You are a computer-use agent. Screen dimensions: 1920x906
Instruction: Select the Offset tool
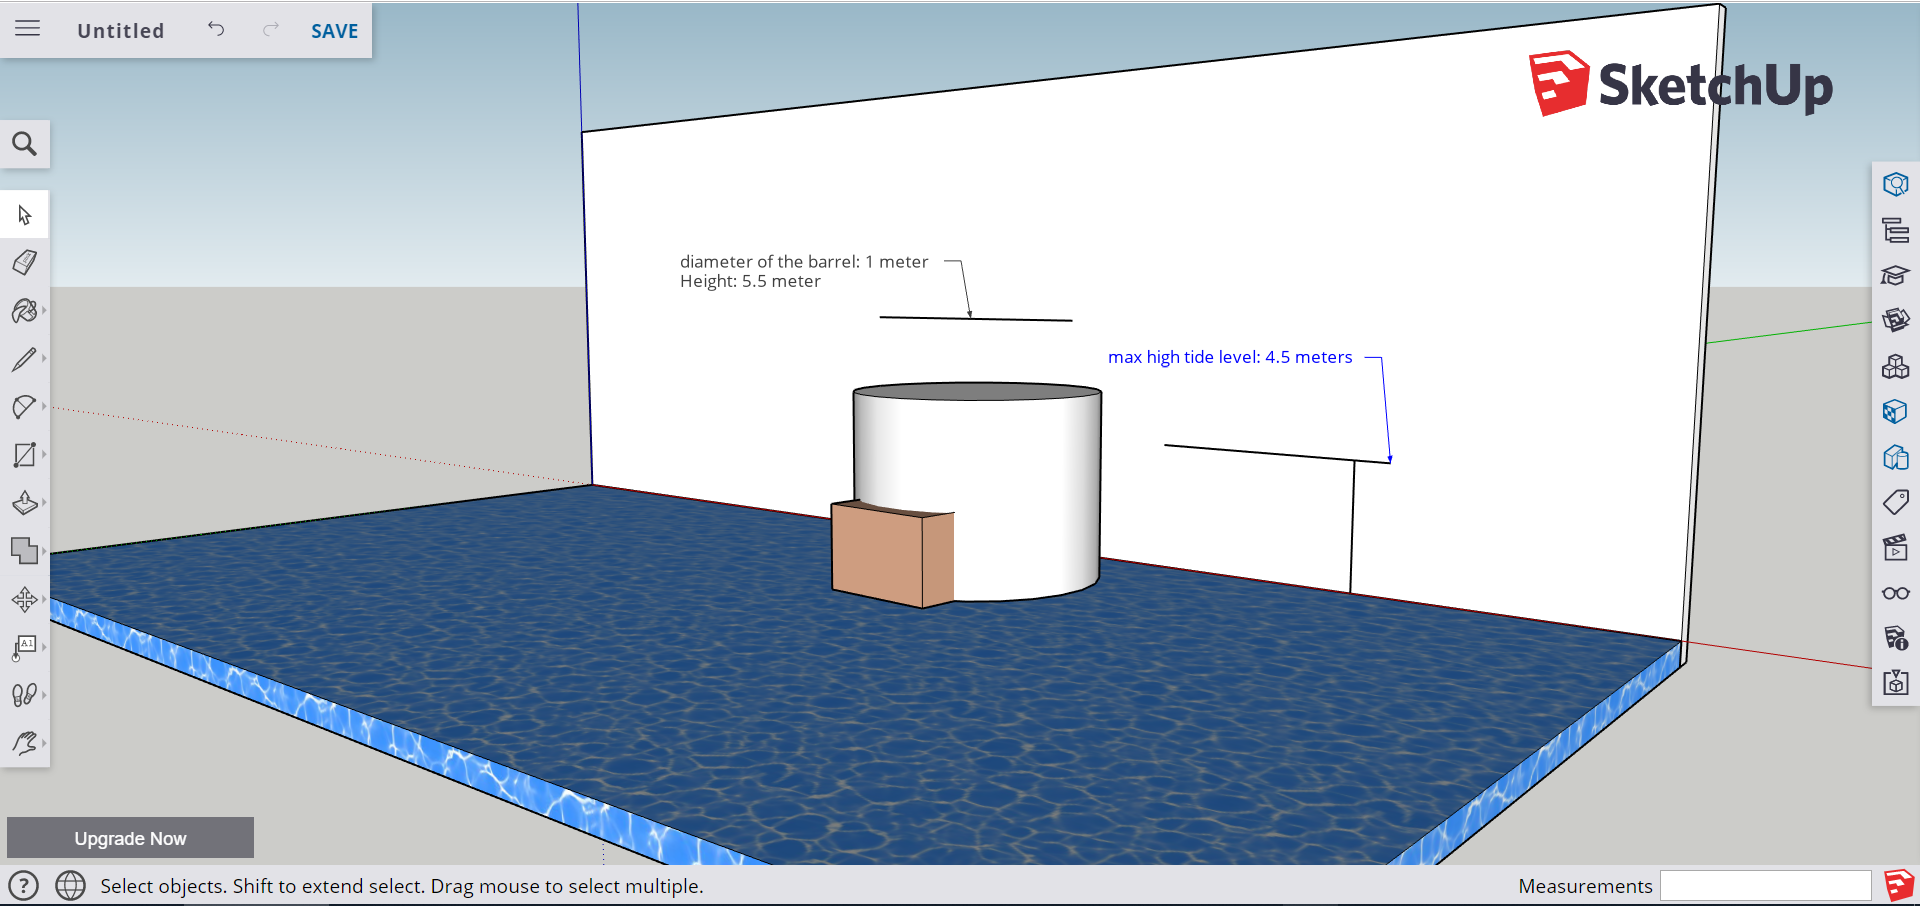(x=25, y=551)
